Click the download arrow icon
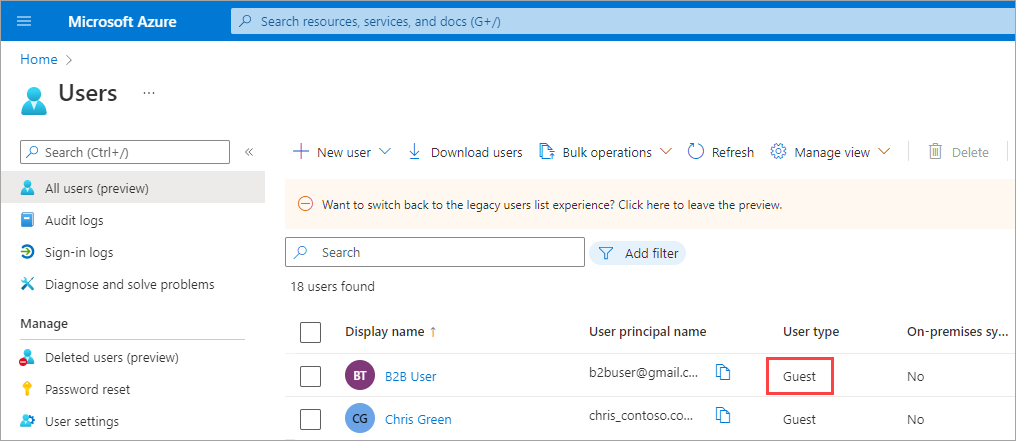 pos(415,152)
